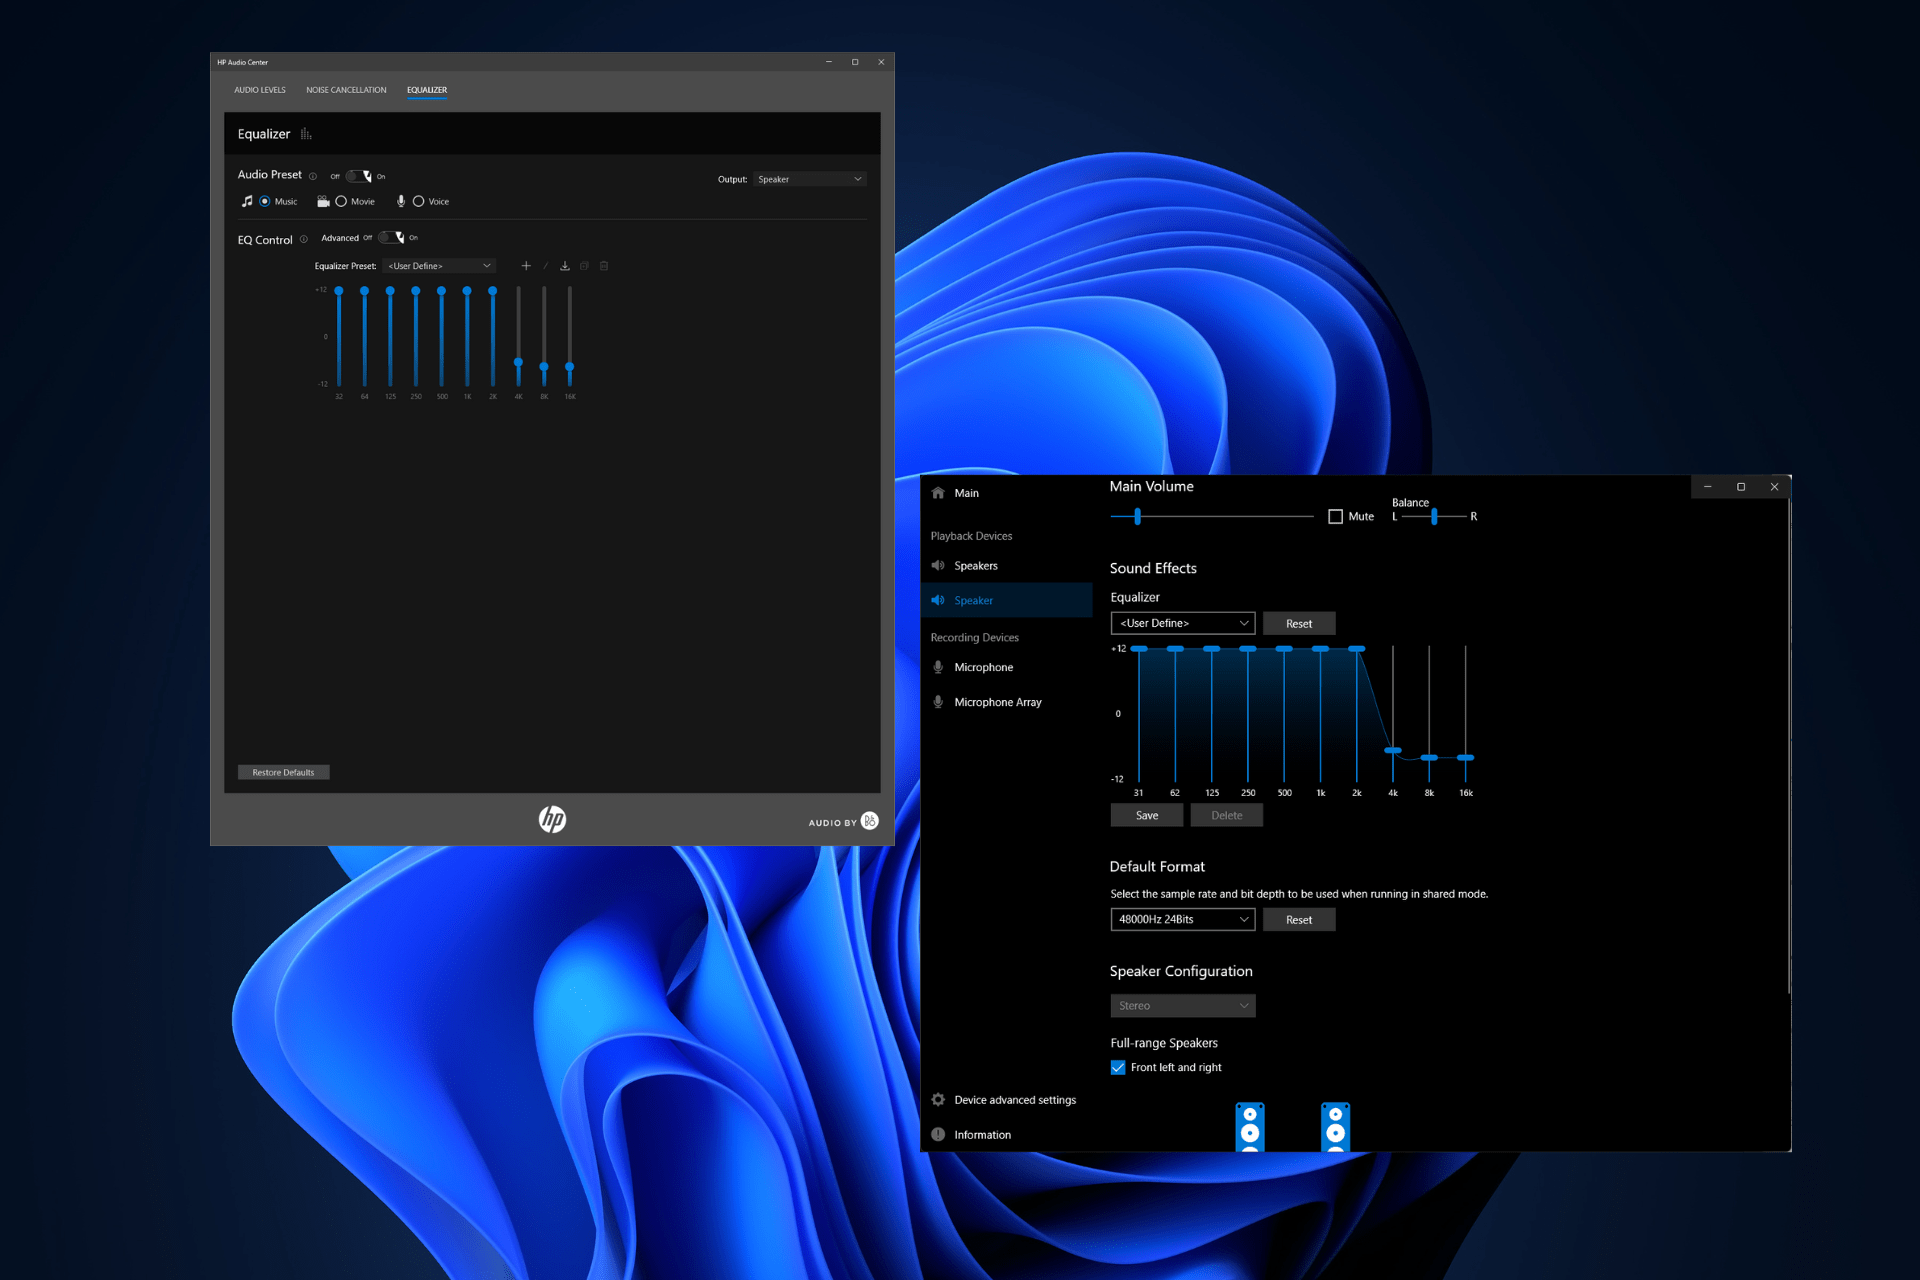
Task: Click the Main home icon
Action: [x=938, y=492]
